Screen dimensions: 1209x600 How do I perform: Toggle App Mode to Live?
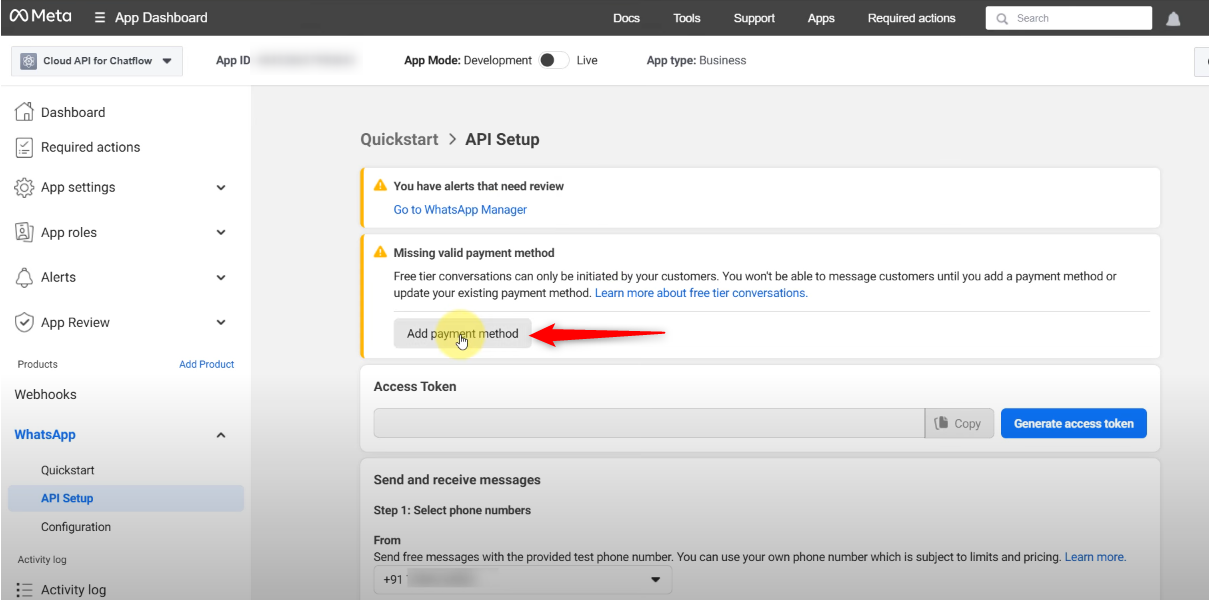(553, 60)
